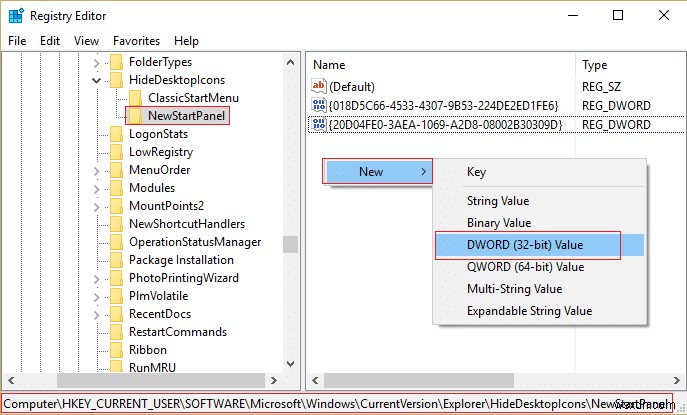Click tree pane horizontal scroll right arrow
Screen dimensions: 687x415
274,380
